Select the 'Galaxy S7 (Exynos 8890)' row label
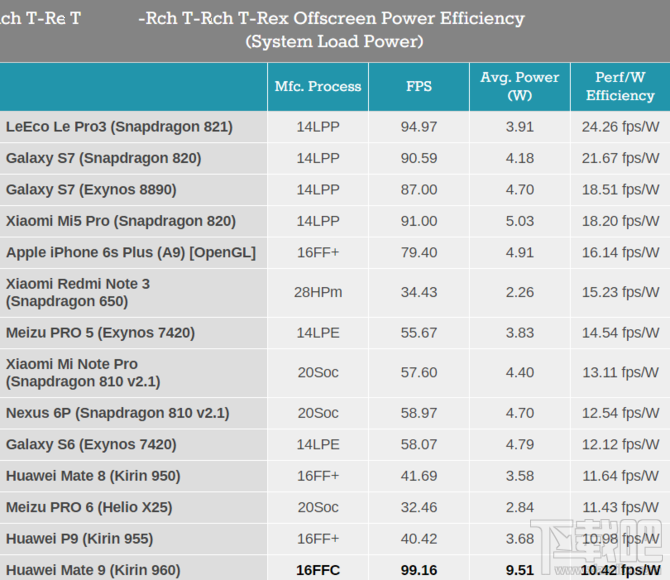The image size is (670, 580). click(x=91, y=190)
